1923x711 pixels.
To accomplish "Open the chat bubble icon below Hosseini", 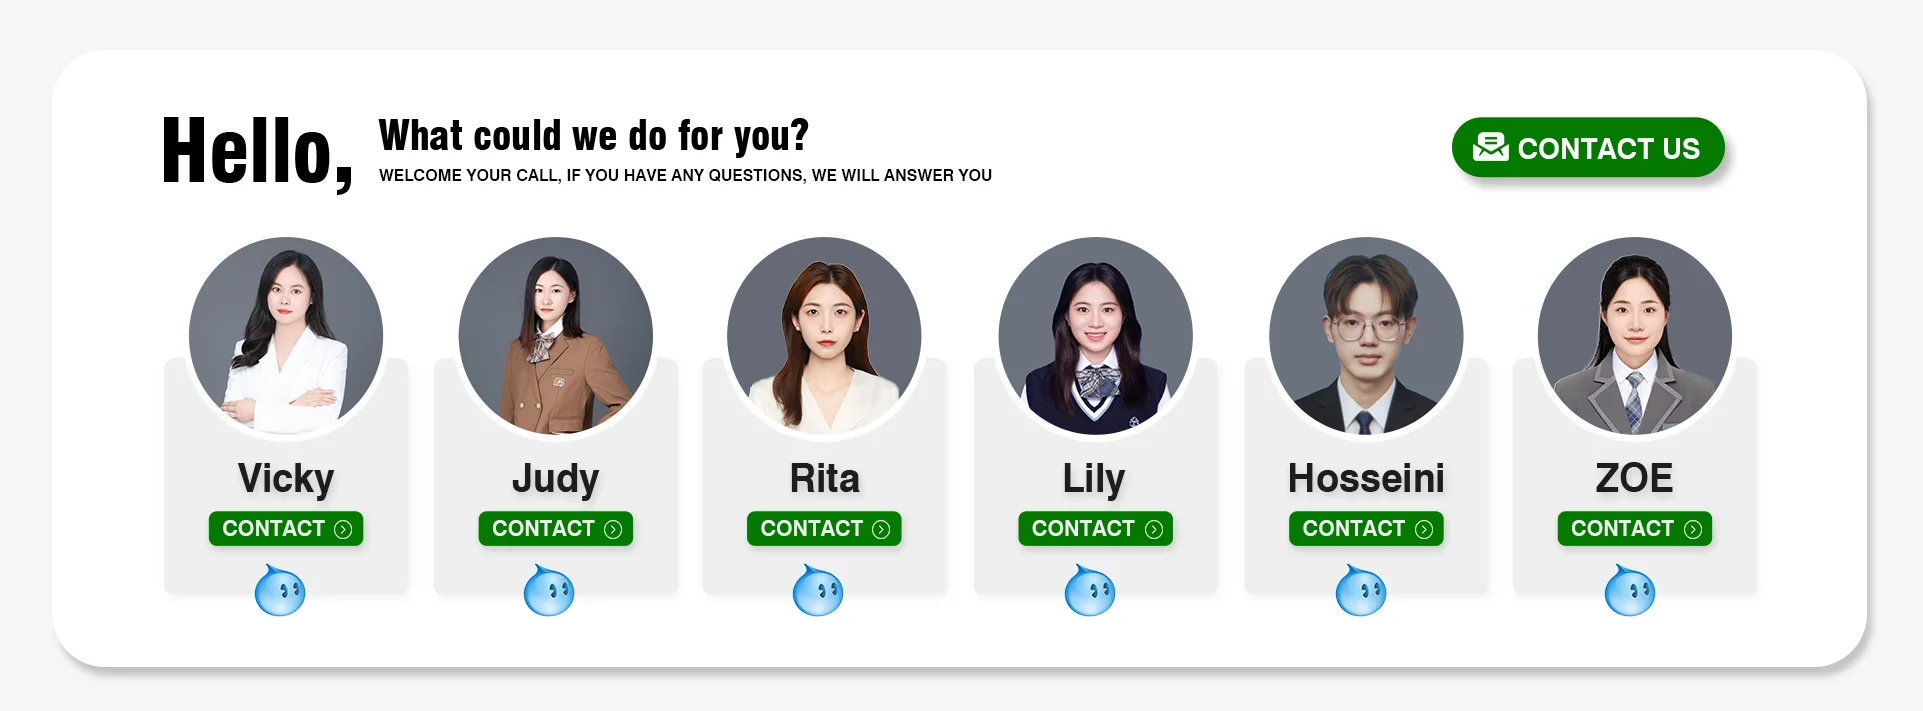I will pyautogui.click(x=1361, y=591).
